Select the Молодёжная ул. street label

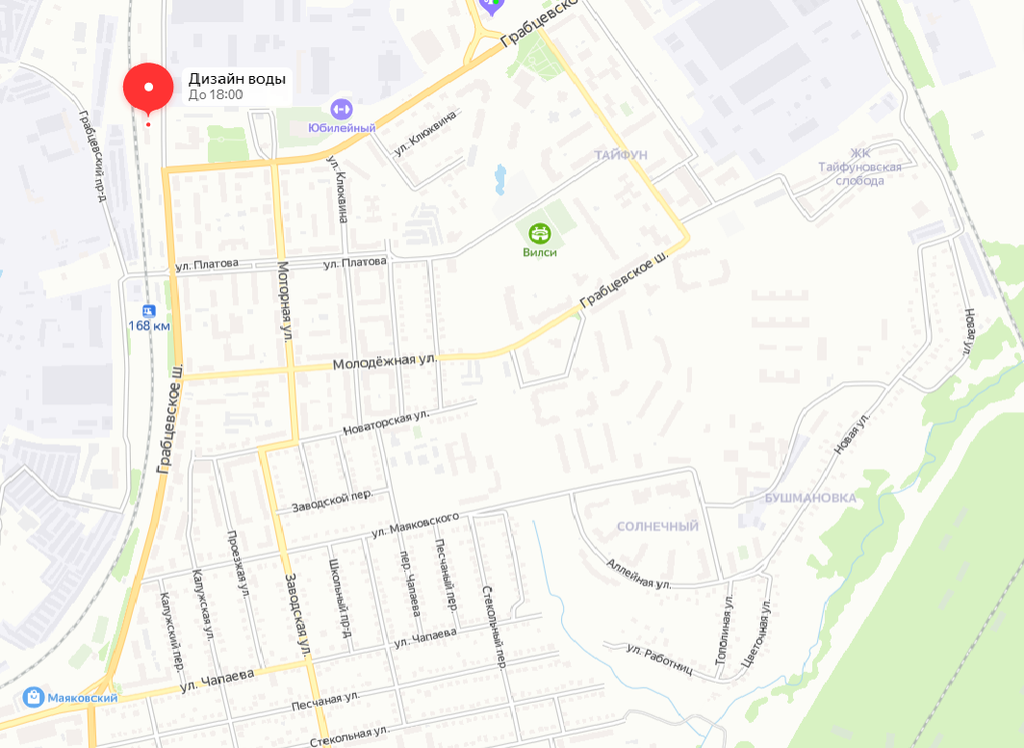point(385,361)
